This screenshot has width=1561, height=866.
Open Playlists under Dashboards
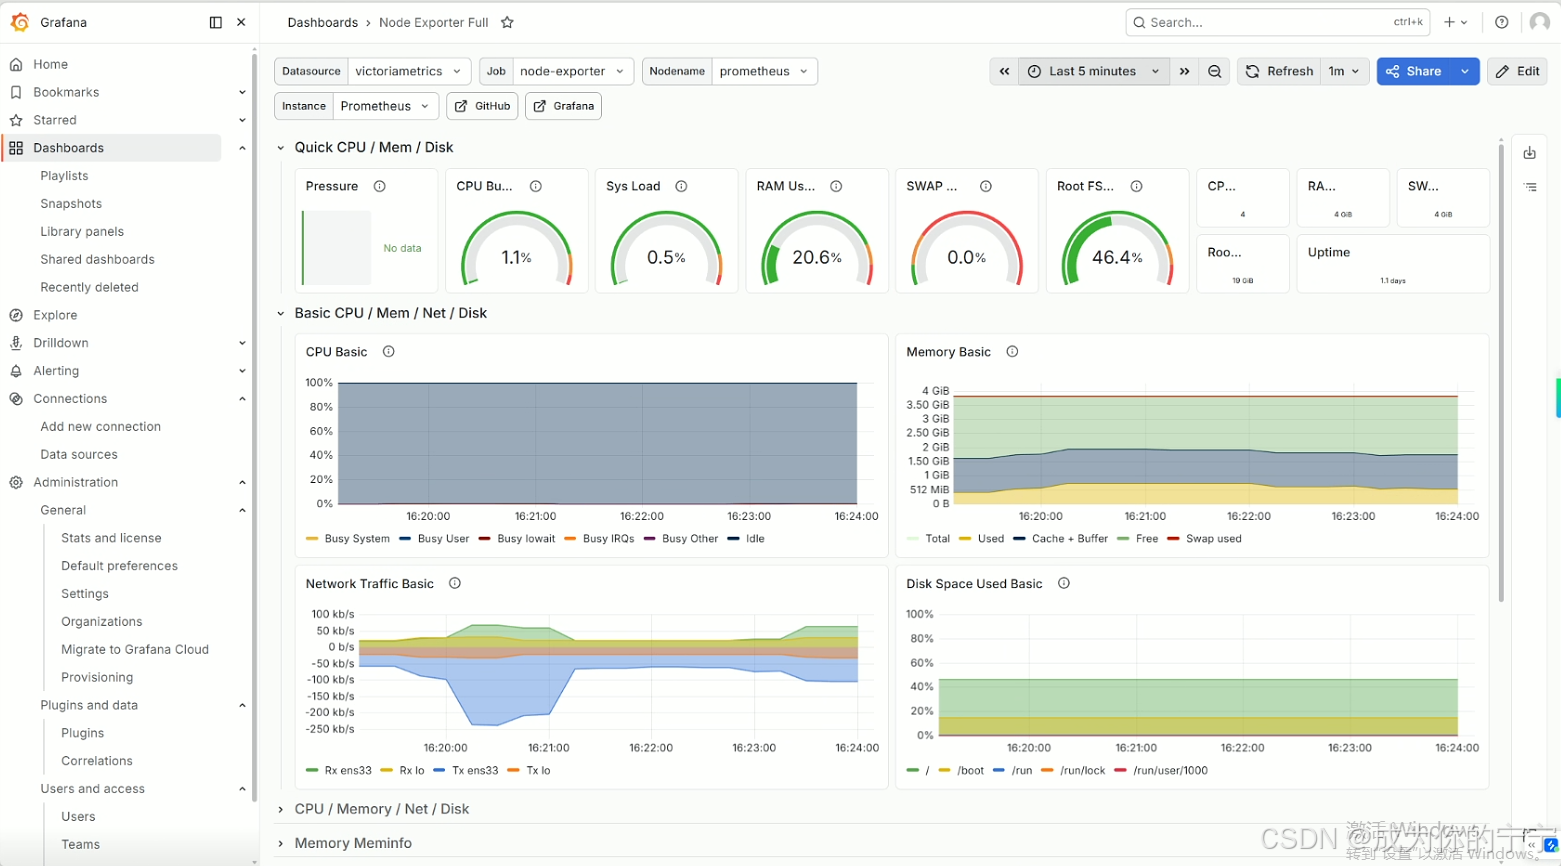click(64, 176)
